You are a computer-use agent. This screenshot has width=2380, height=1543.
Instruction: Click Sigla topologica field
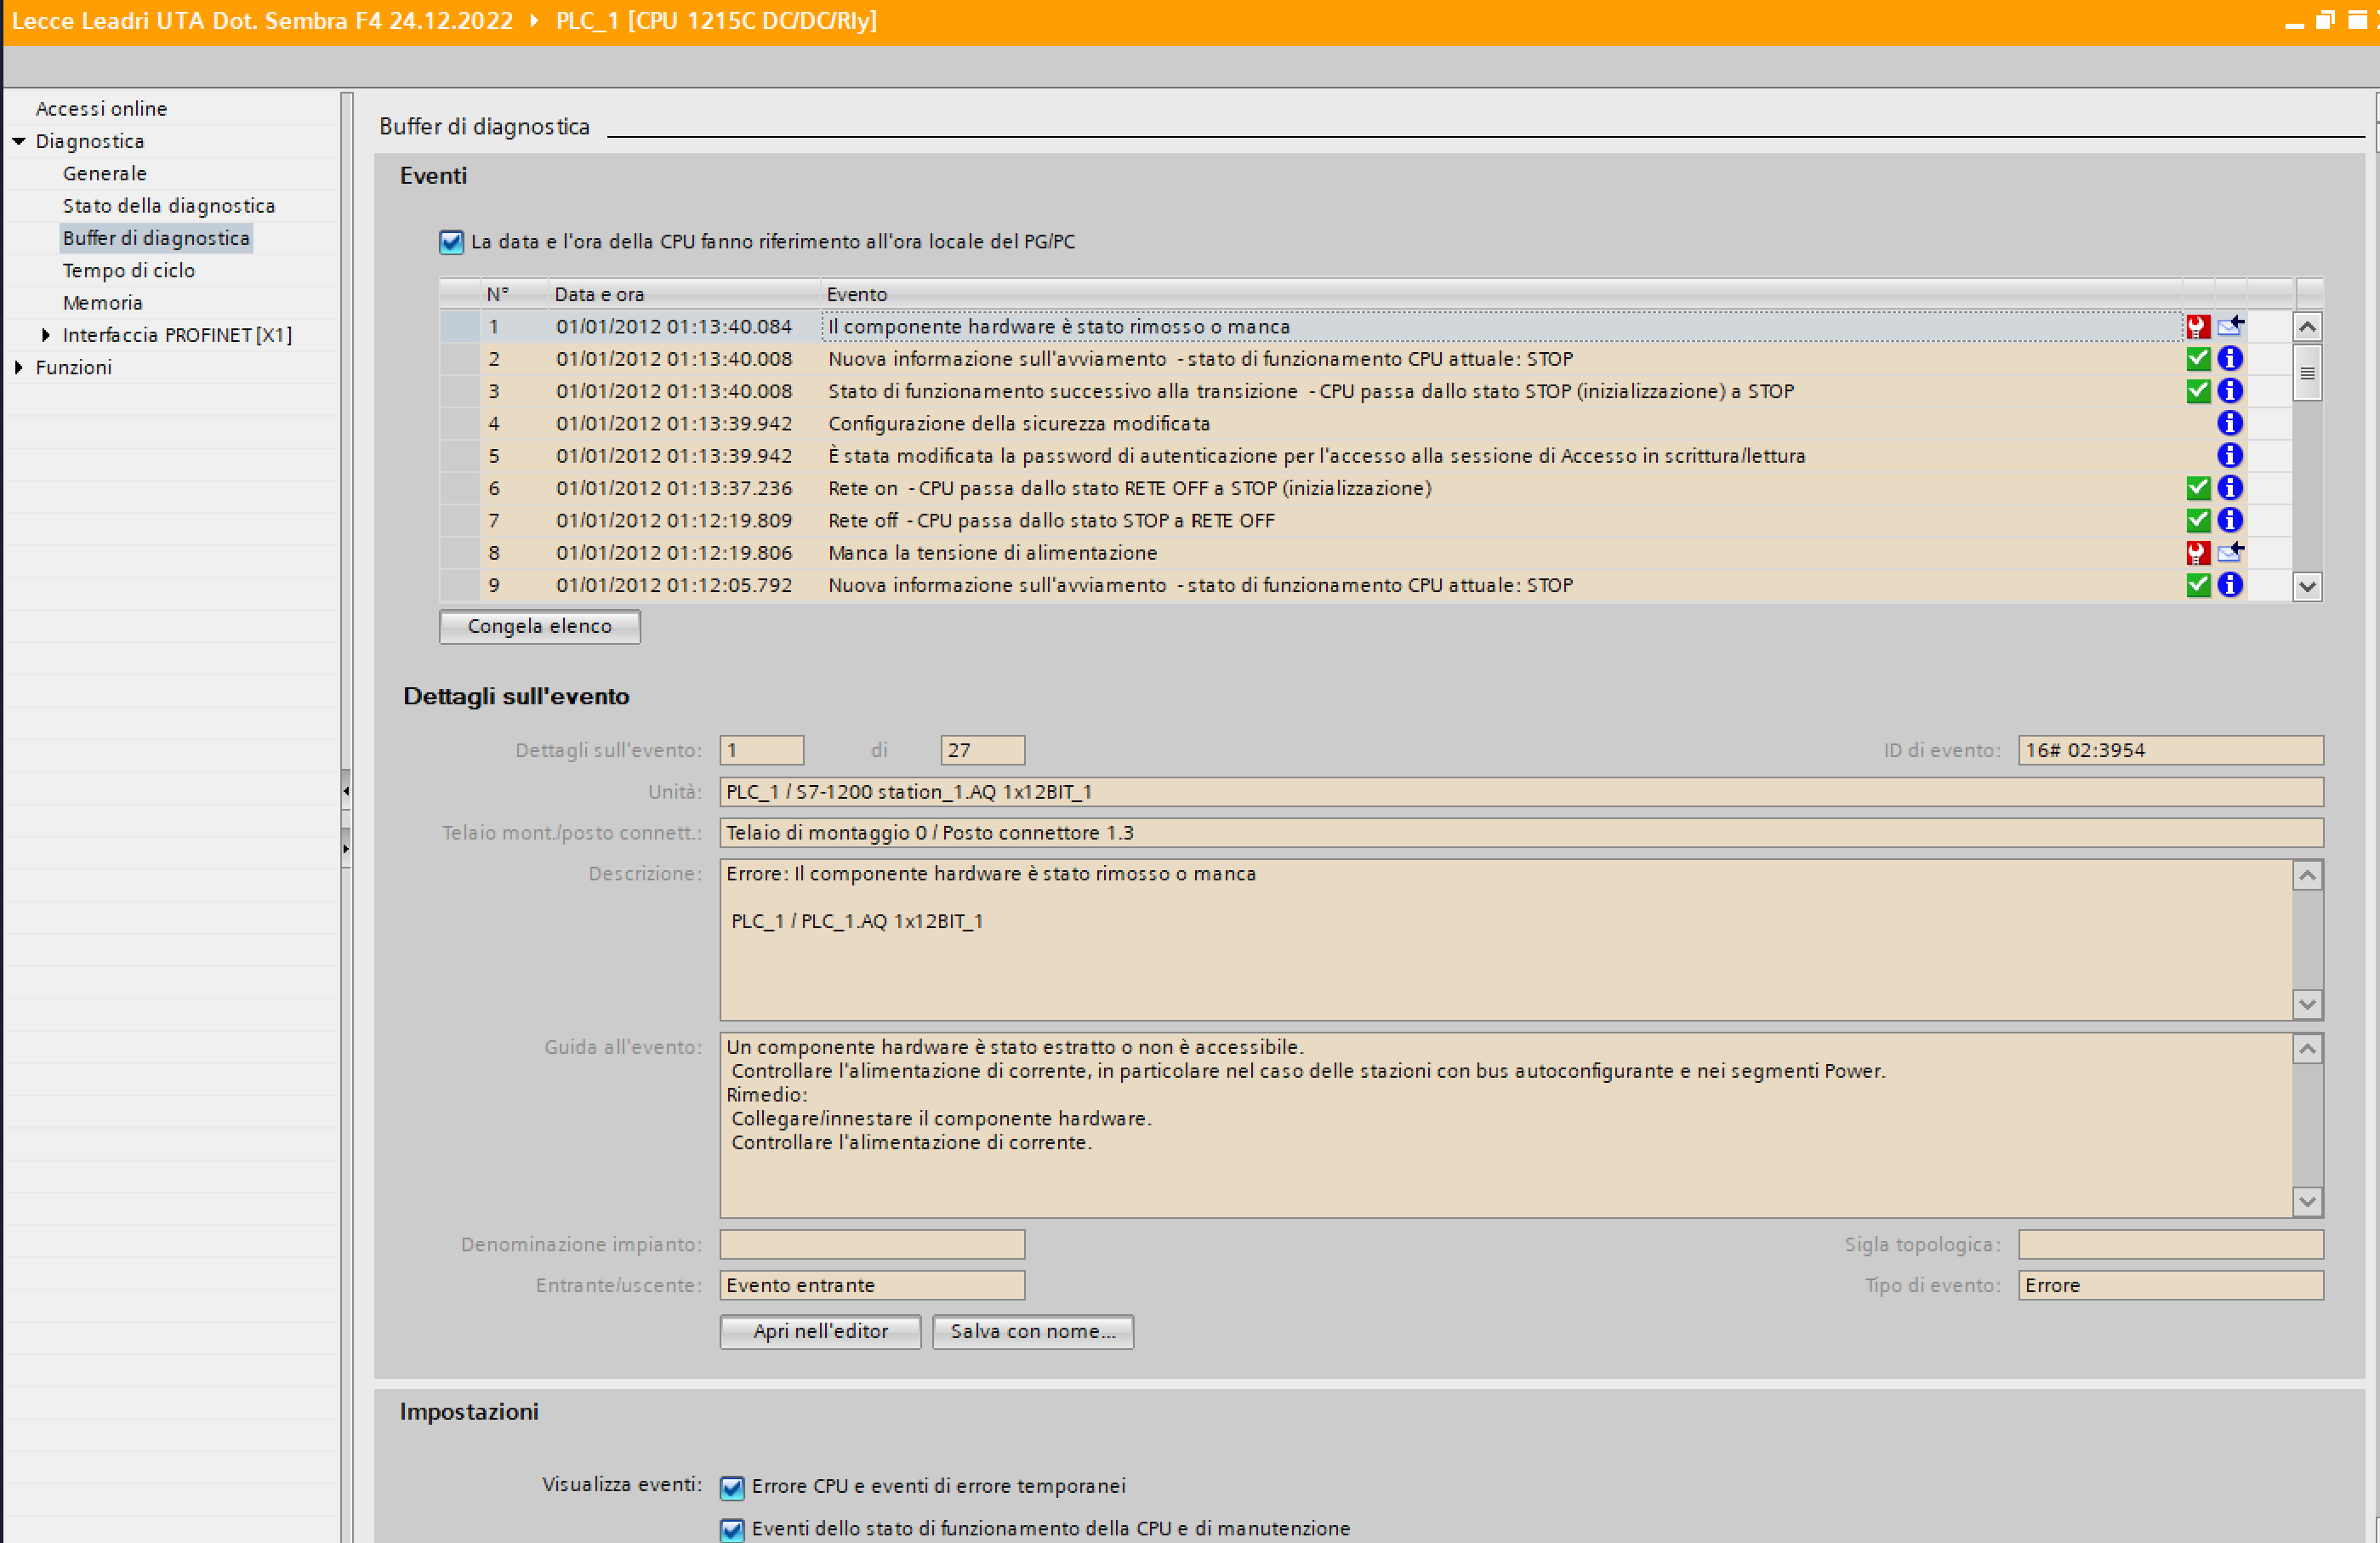pos(2170,1244)
